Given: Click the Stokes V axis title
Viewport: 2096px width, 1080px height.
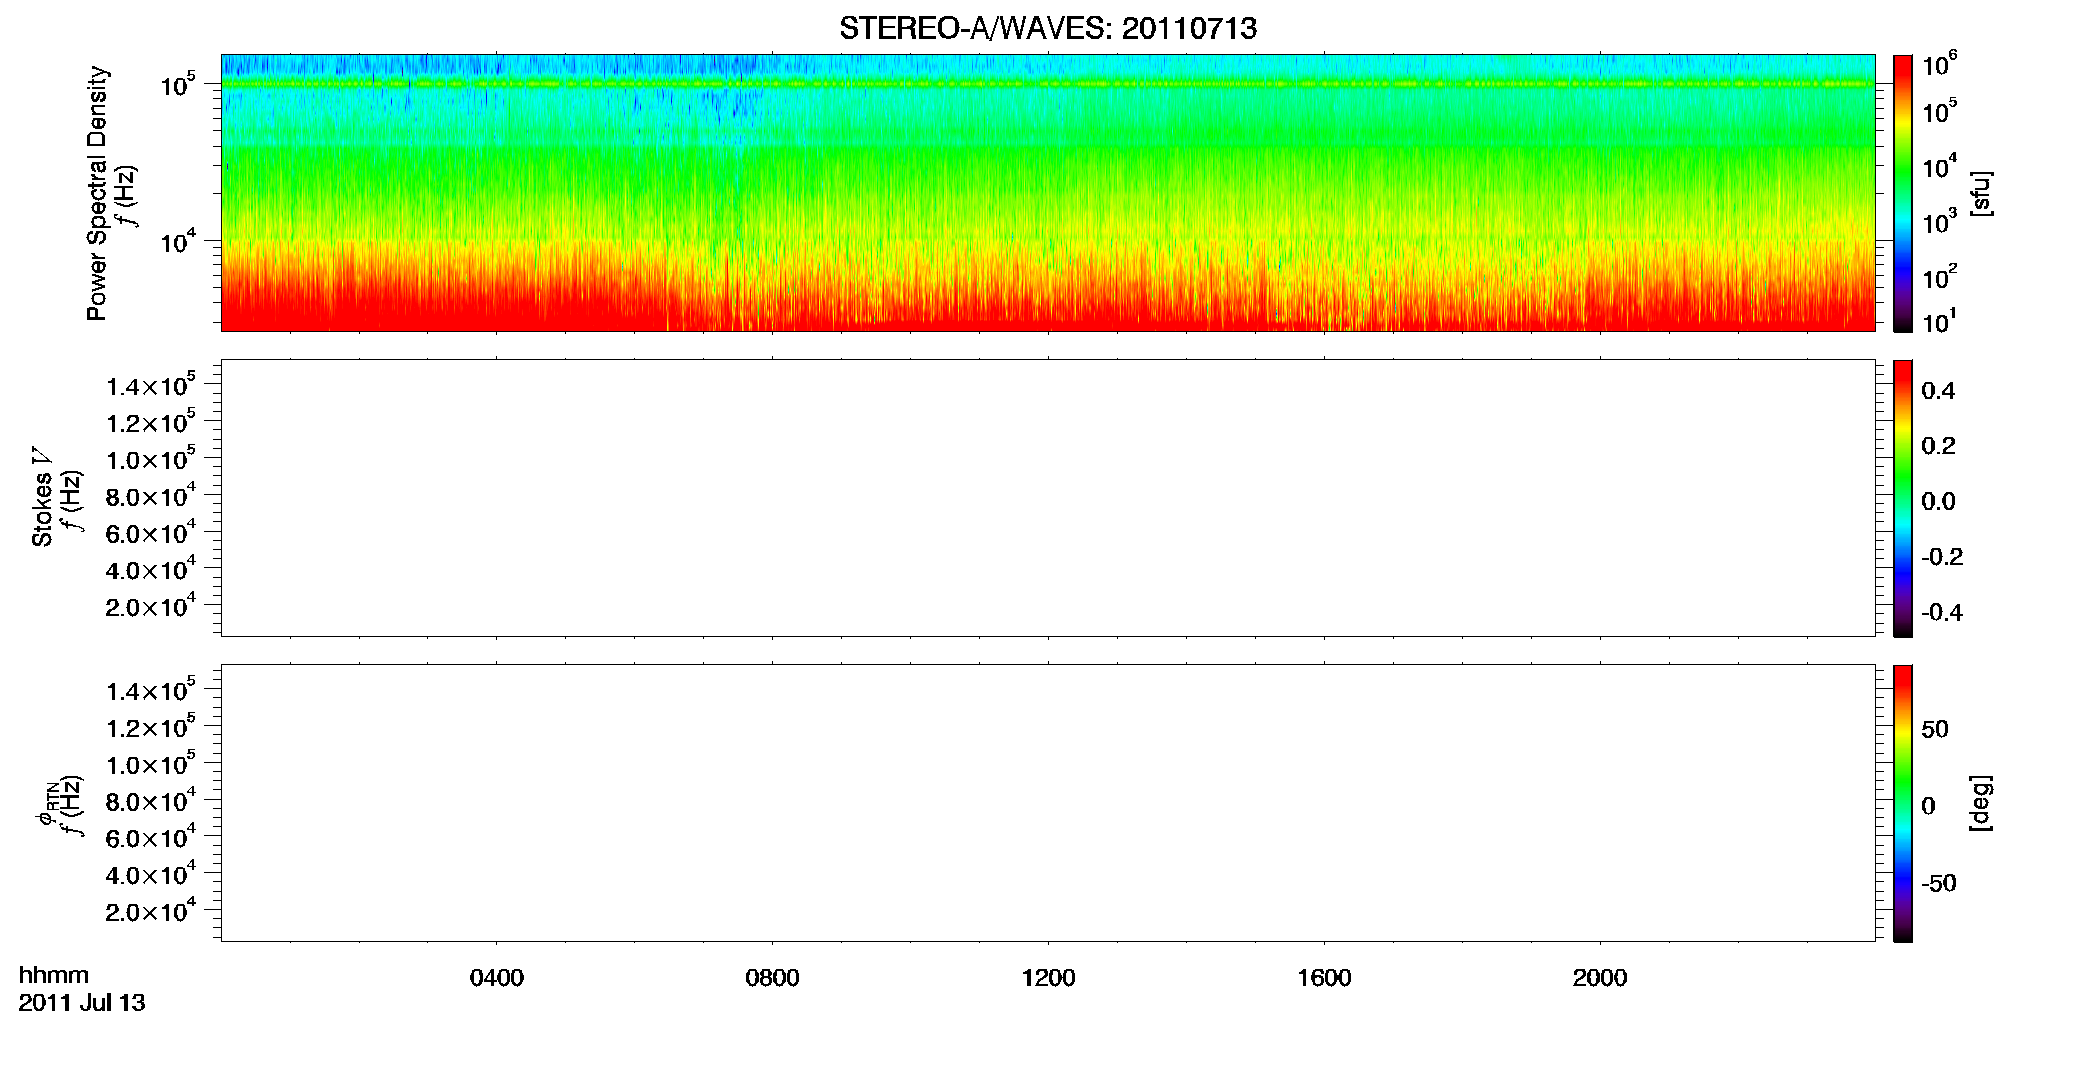Looking at the screenshot, I should click(x=42, y=497).
